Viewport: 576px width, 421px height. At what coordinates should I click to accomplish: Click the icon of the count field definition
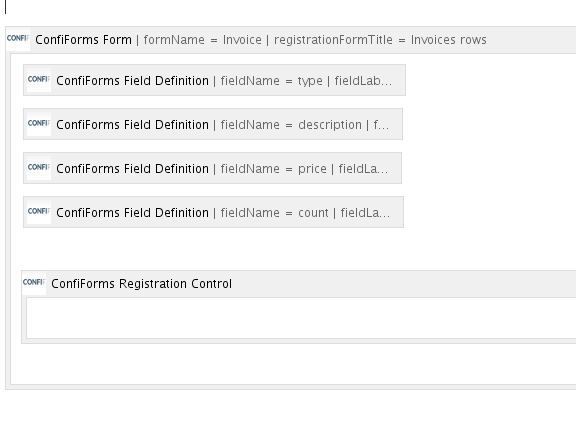pos(39,212)
